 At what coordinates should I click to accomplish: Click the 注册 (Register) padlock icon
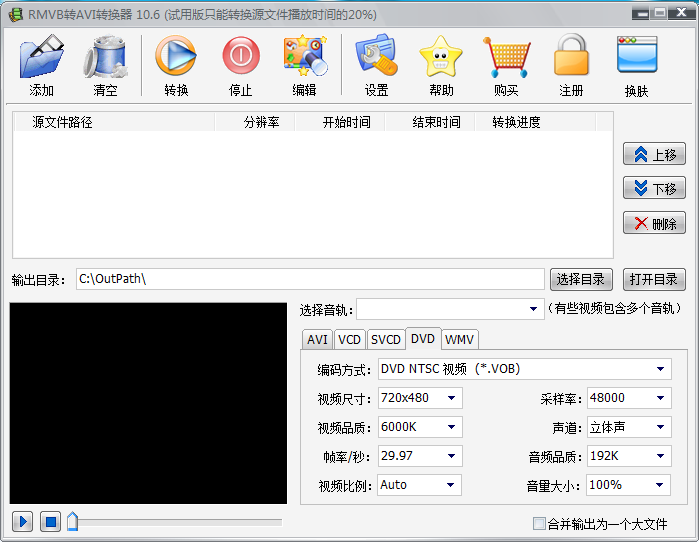571,56
